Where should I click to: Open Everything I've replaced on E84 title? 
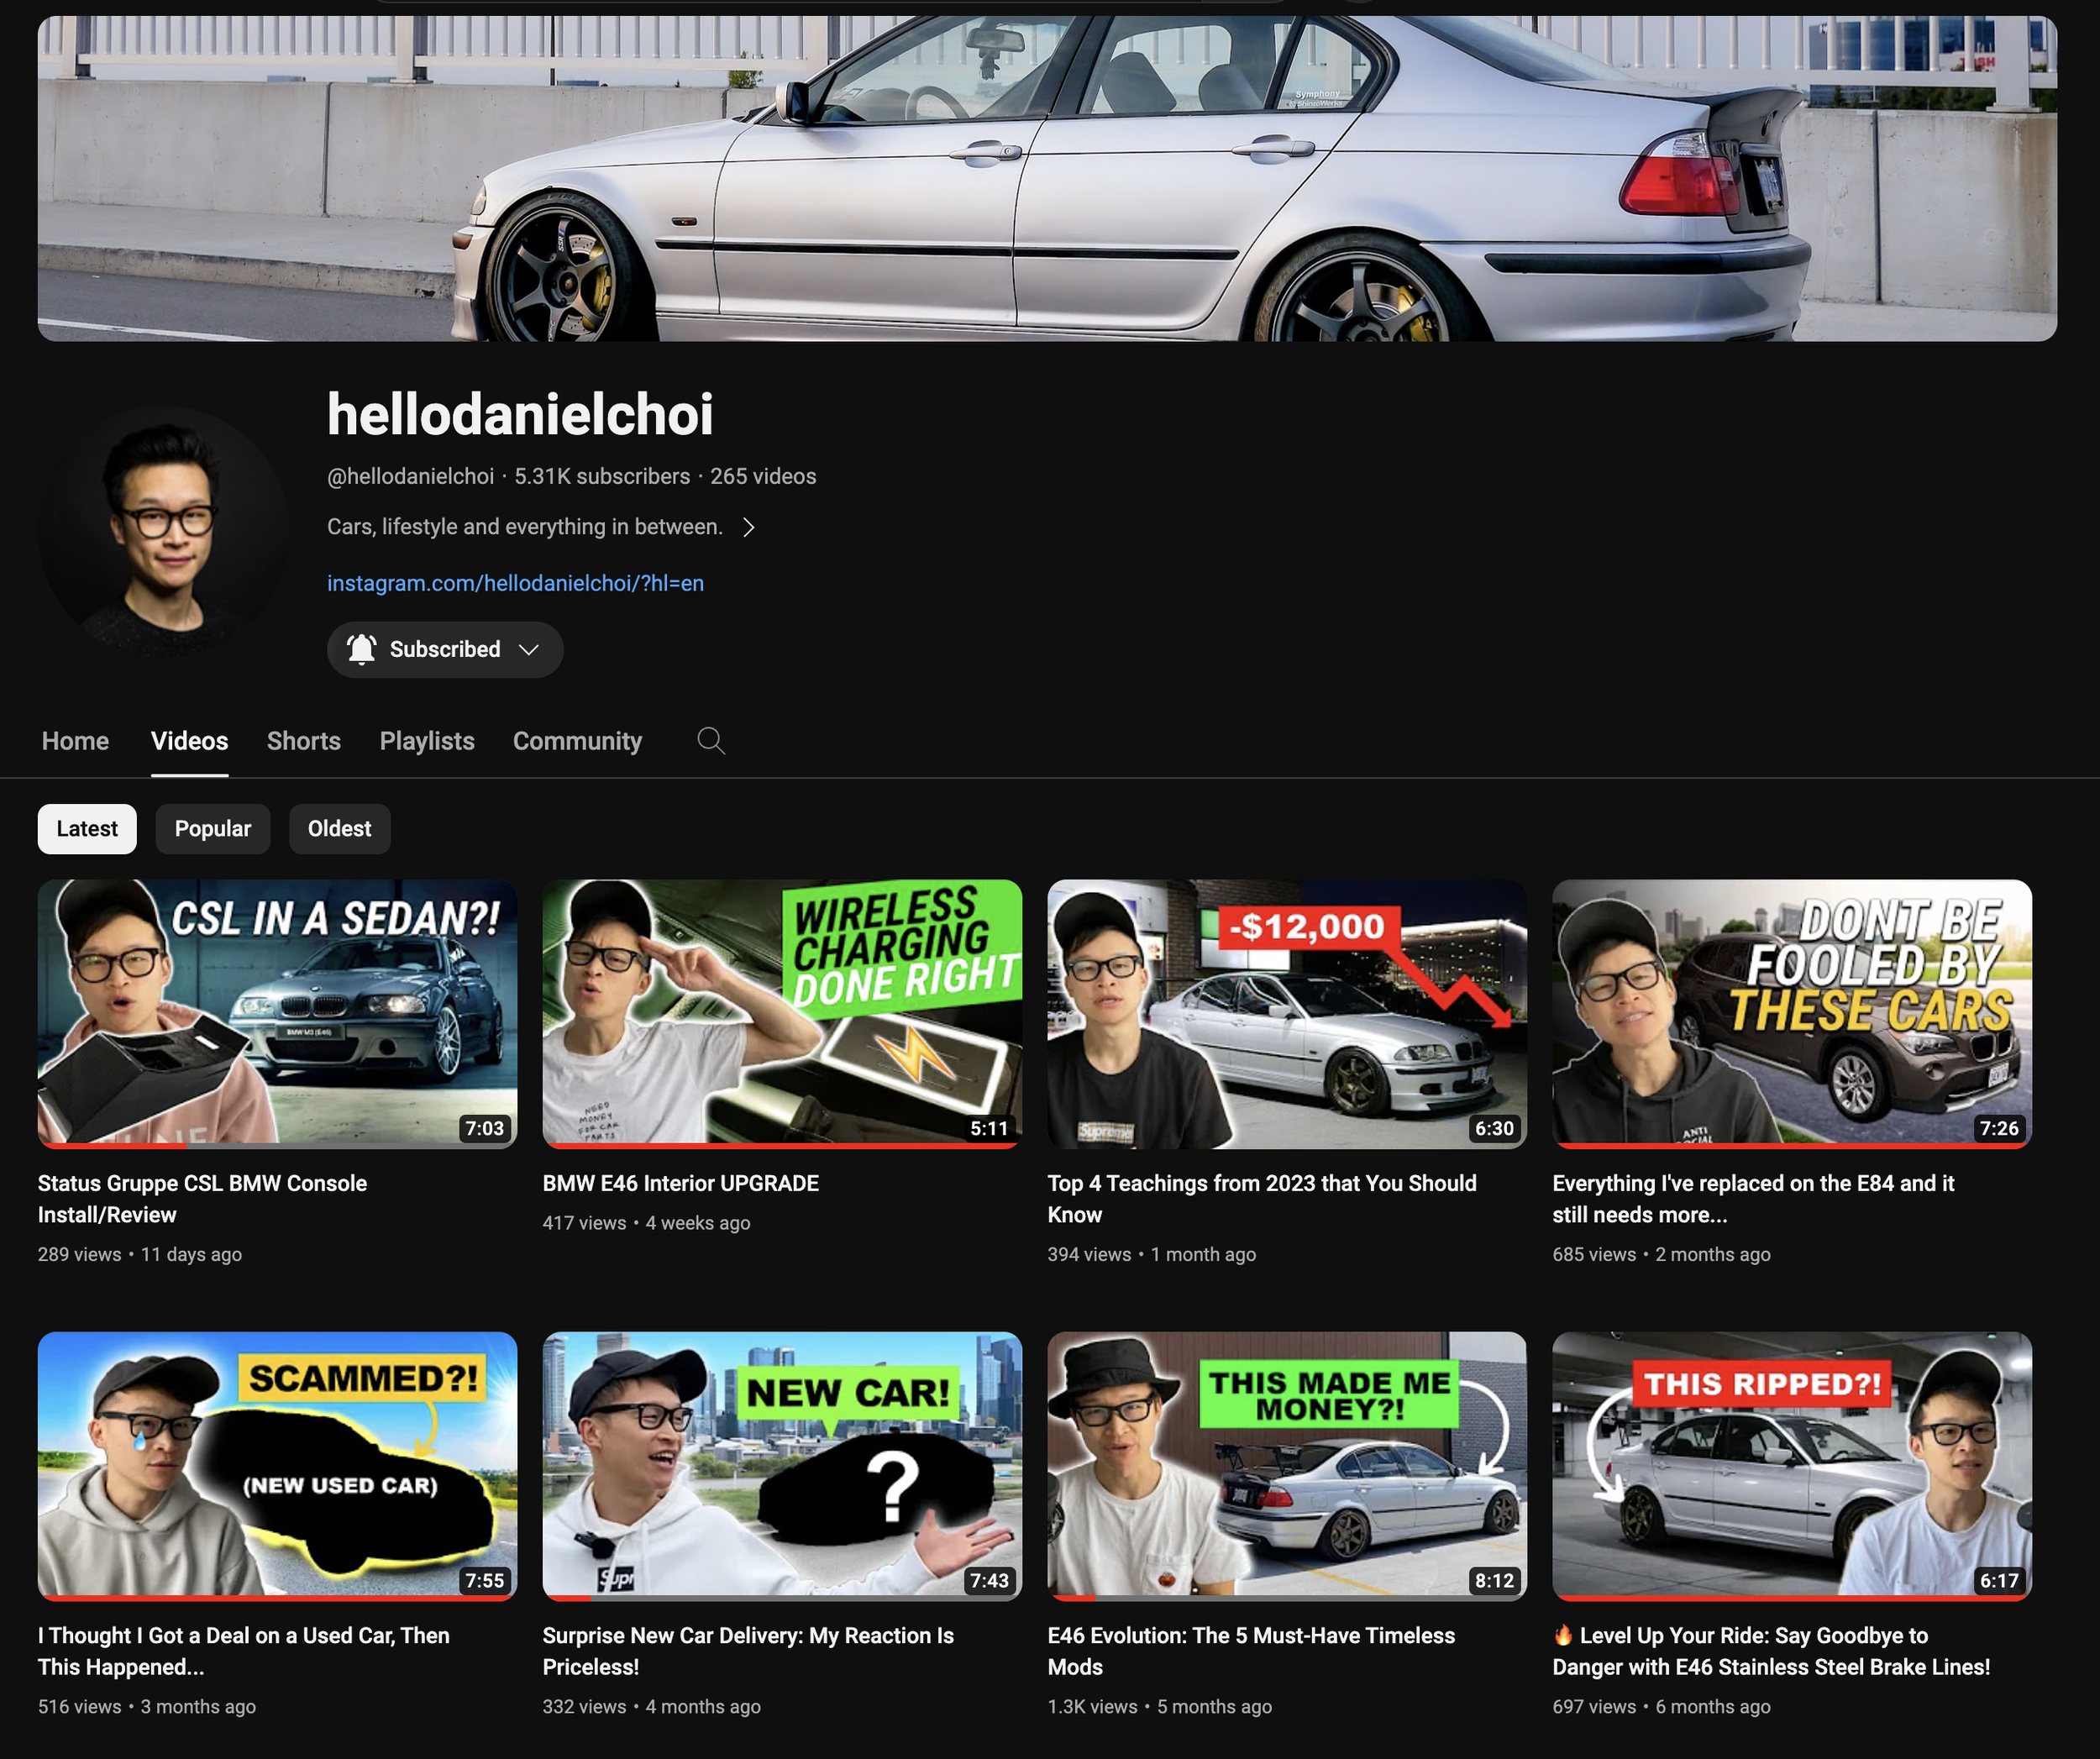(x=1753, y=1199)
